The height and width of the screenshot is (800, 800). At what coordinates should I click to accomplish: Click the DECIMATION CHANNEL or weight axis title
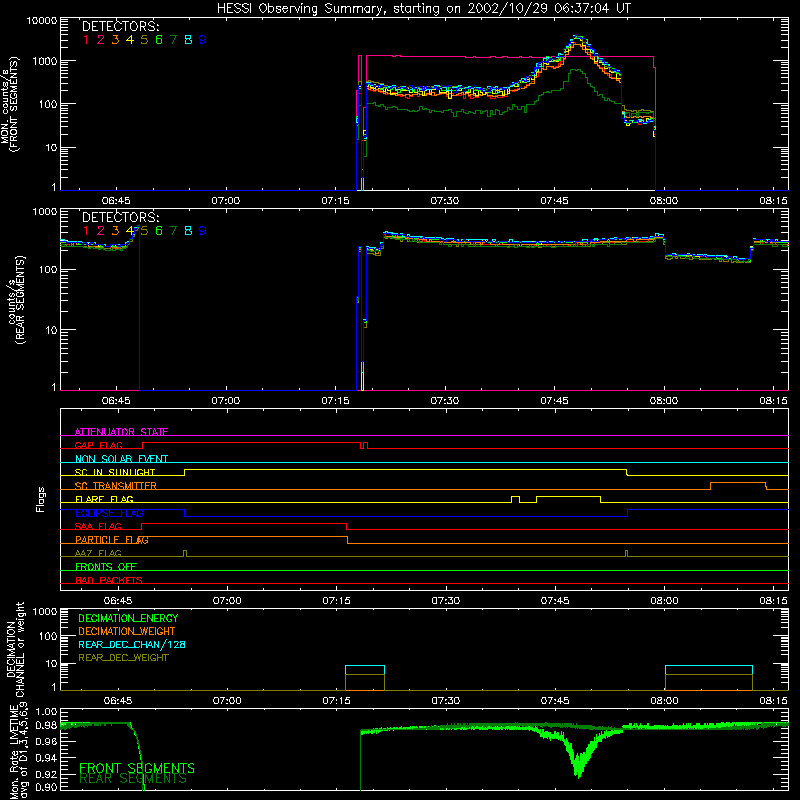tap(15, 649)
